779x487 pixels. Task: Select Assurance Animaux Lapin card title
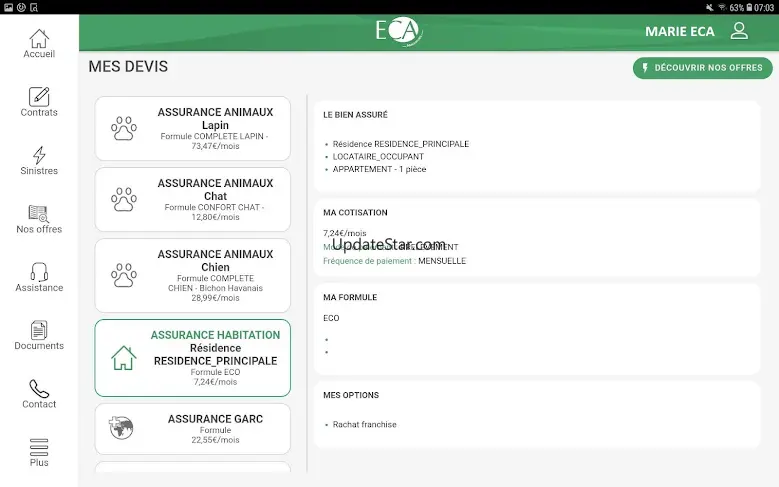click(x=215, y=119)
